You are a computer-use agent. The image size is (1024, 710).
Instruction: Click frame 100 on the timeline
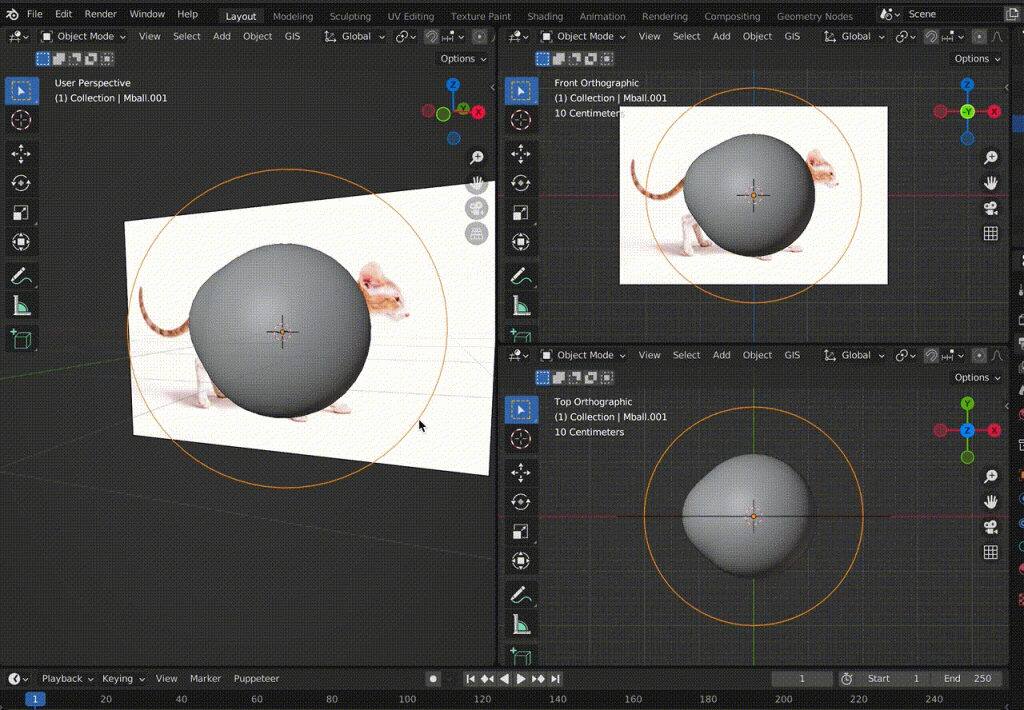point(407,700)
